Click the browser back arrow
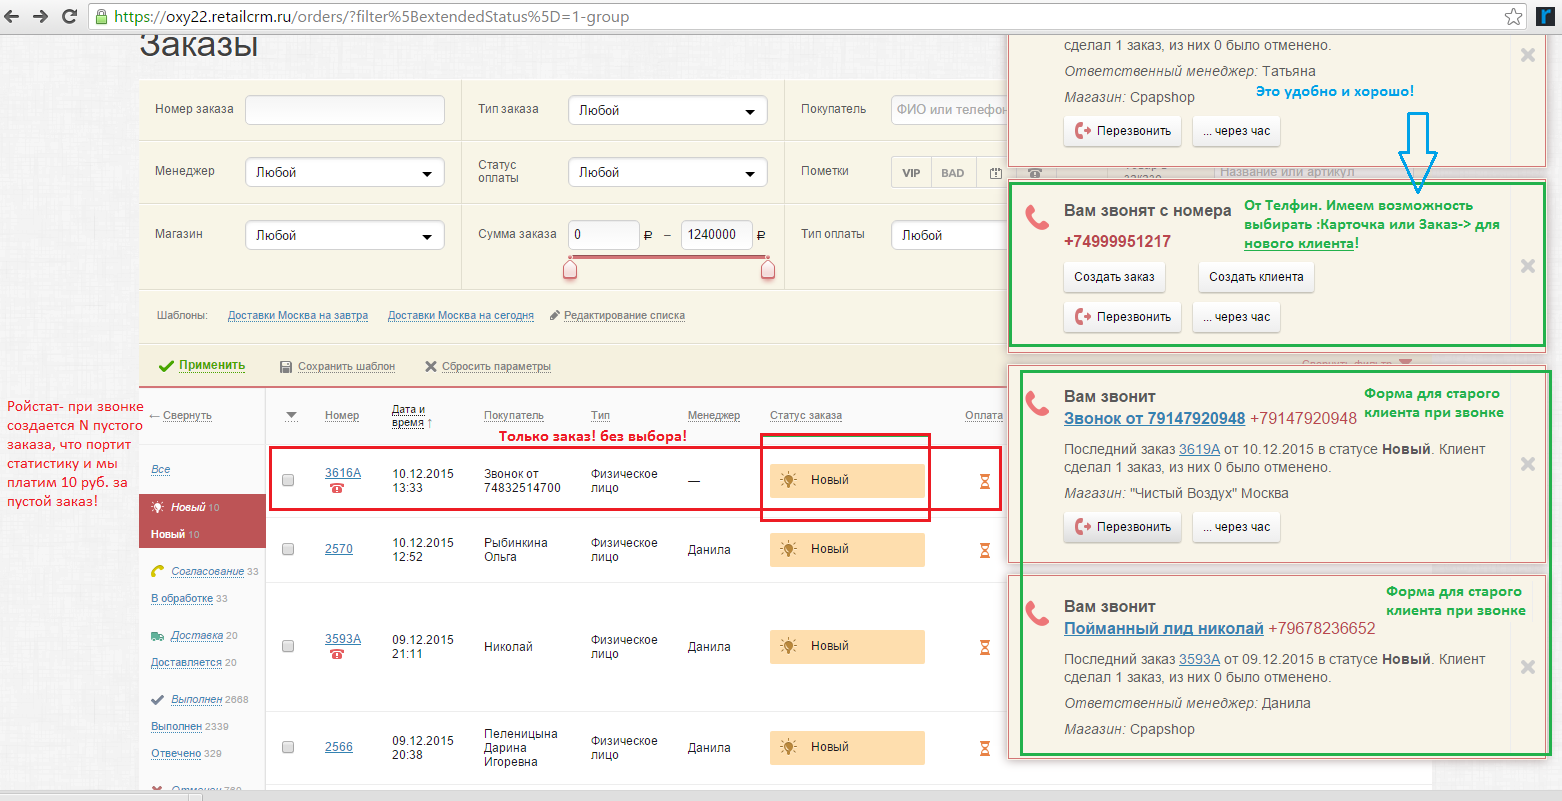Screen dimensions: 1562x801 tap(13, 16)
